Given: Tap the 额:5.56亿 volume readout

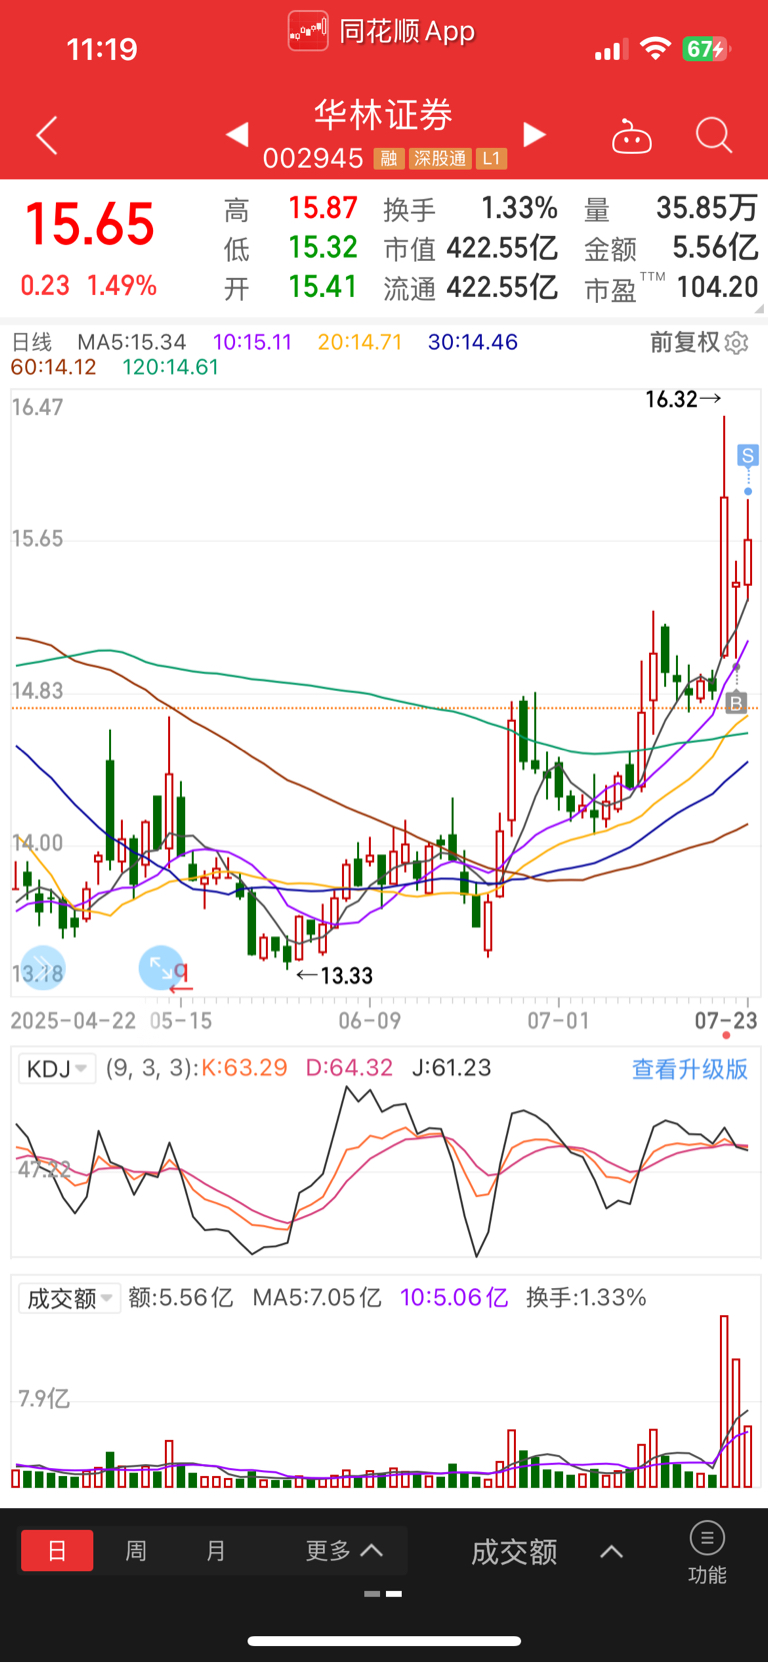Looking at the screenshot, I should [181, 1298].
